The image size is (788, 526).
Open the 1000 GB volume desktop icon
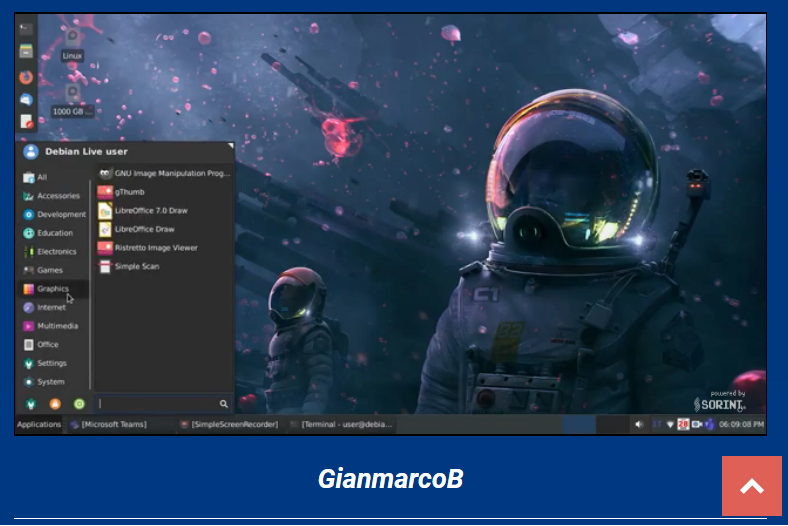click(73, 100)
